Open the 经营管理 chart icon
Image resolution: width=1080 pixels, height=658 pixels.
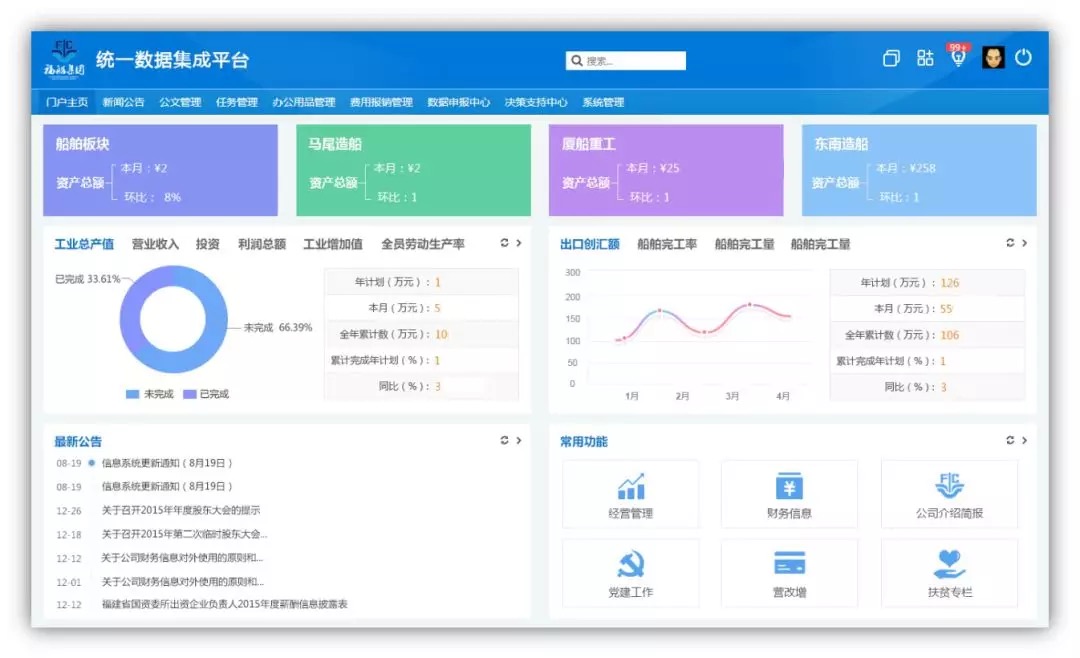pos(630,486)
